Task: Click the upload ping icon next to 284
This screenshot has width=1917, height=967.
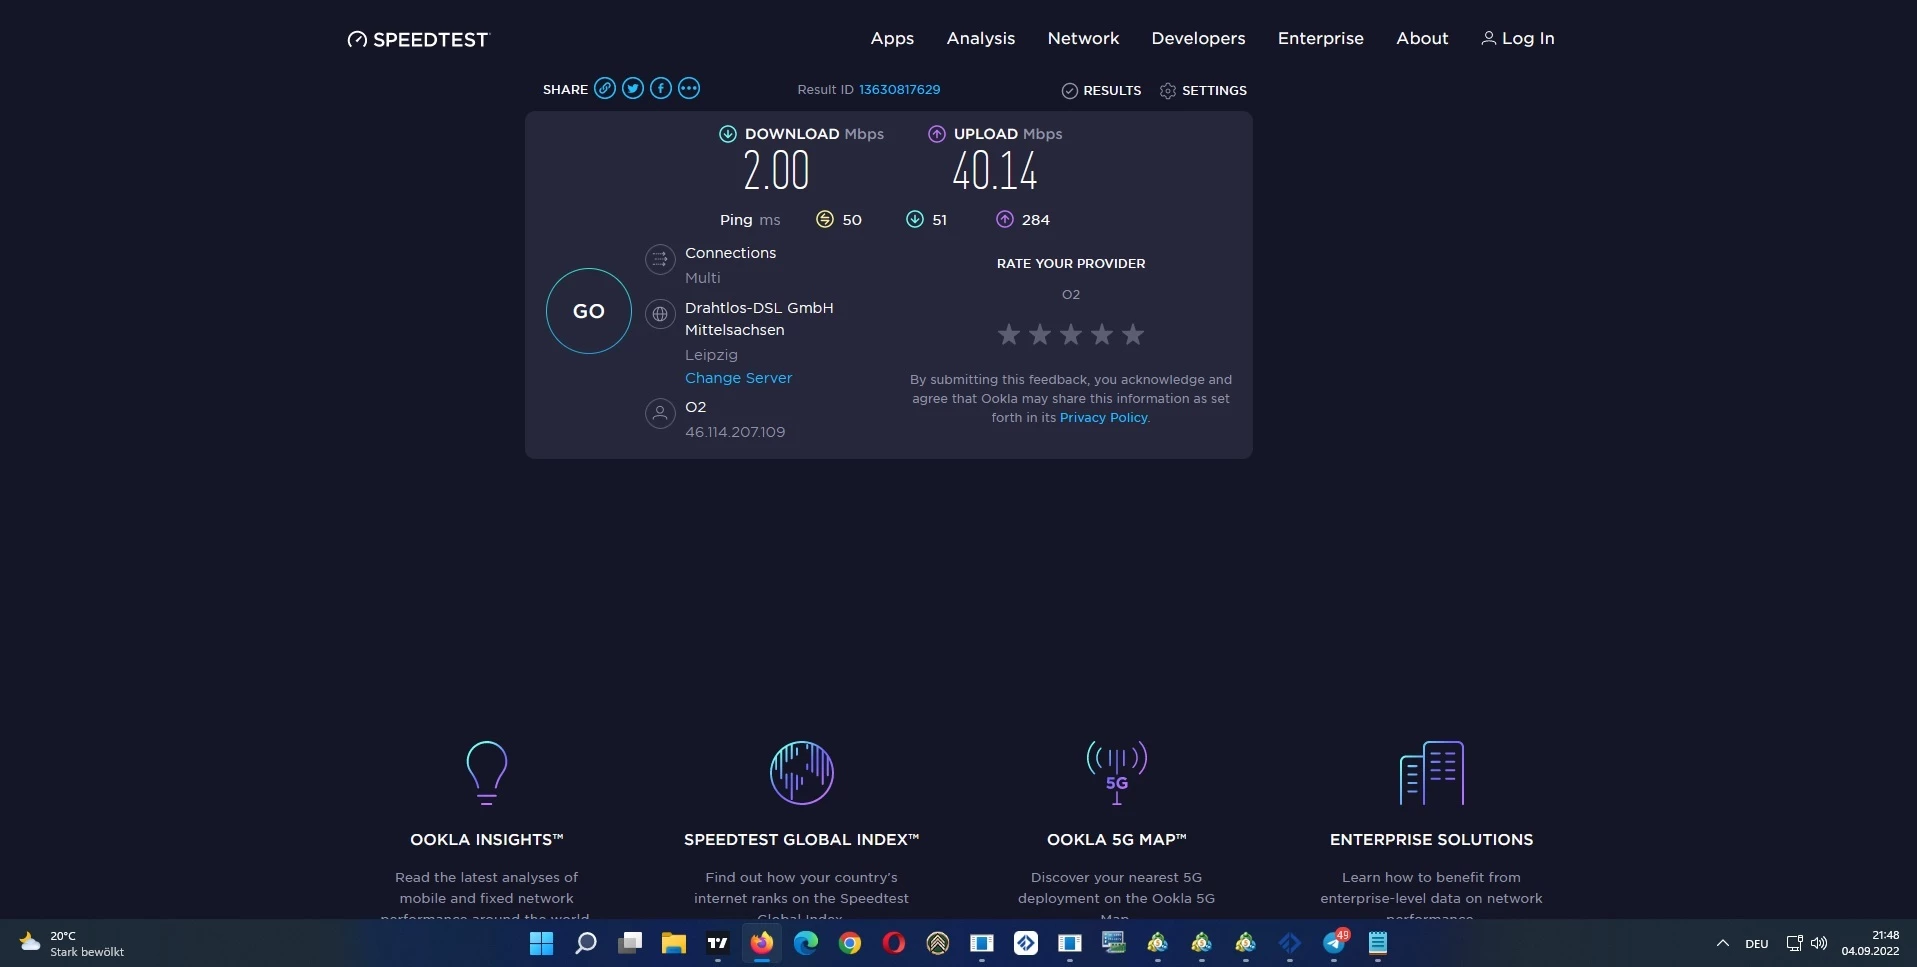Action: tap(1005, 219)
